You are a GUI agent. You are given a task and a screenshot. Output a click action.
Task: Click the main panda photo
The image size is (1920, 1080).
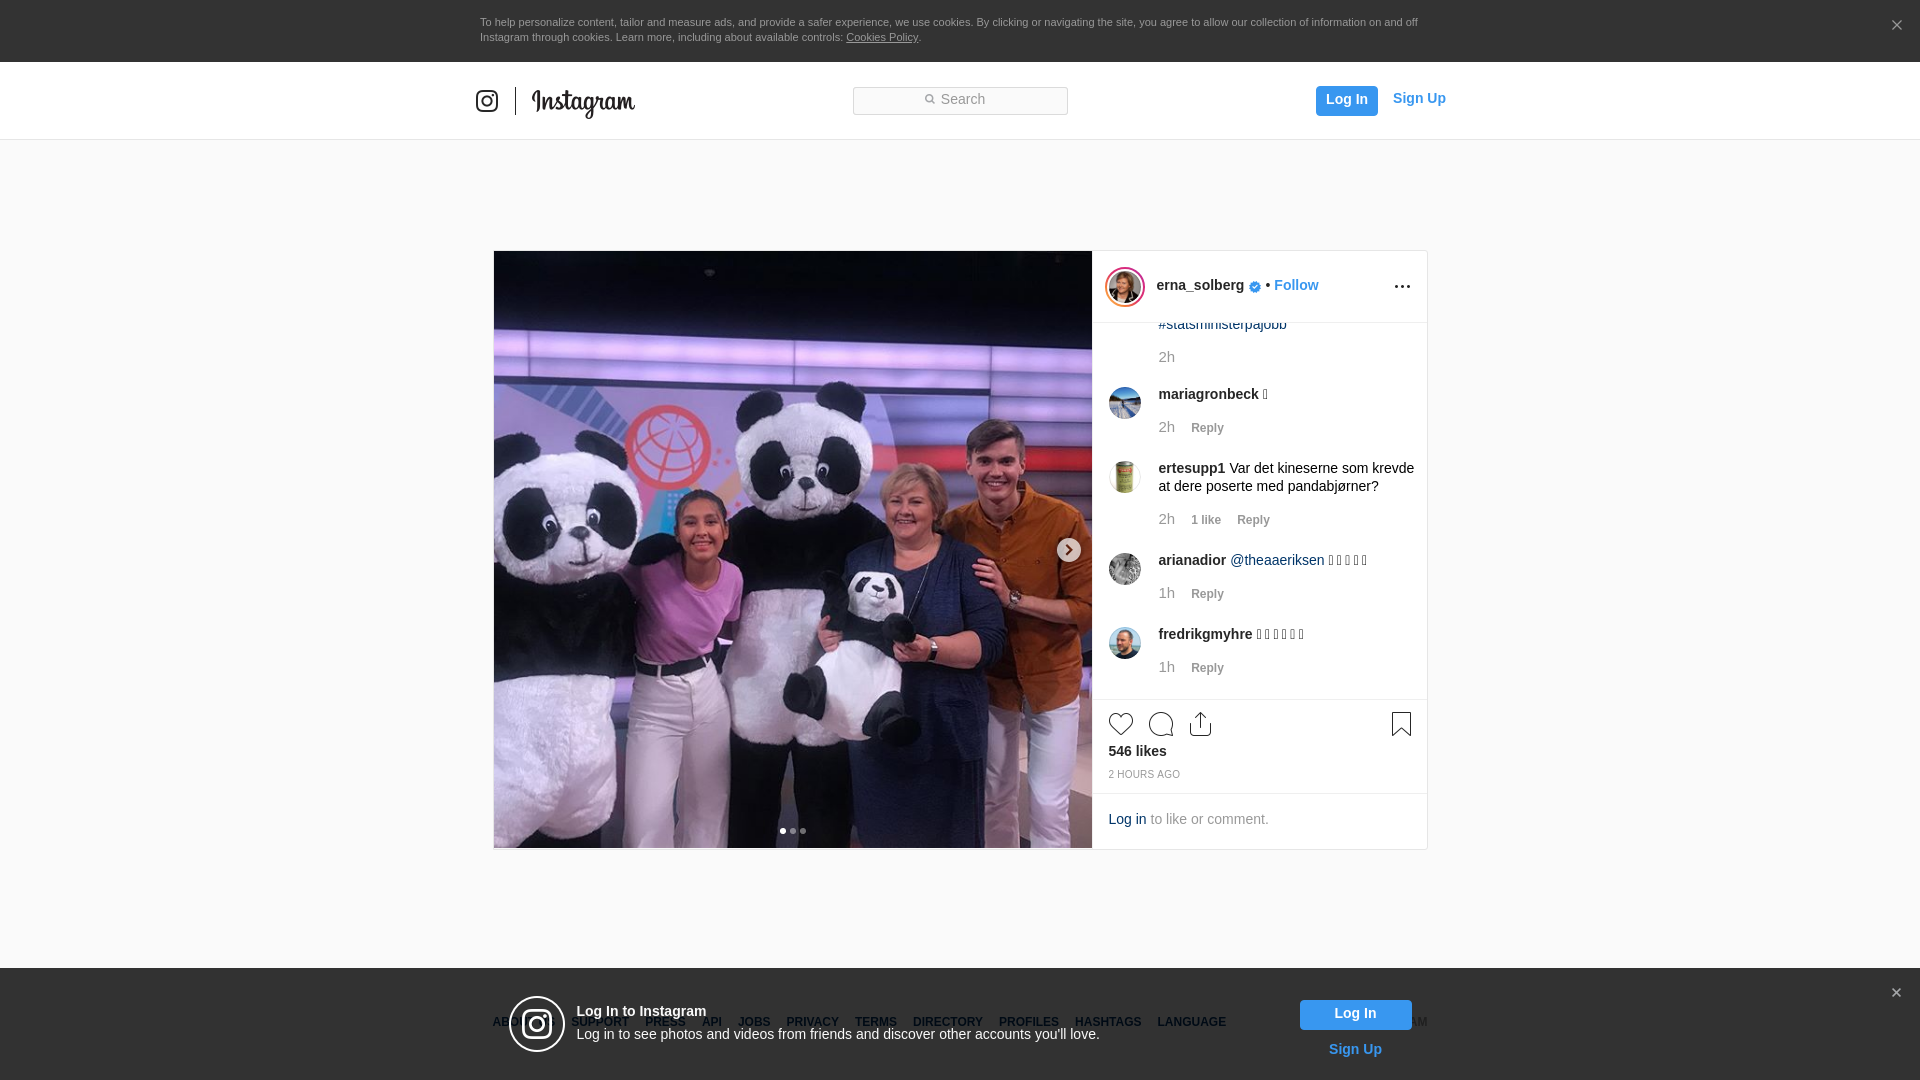pyautogui.click(x=792, y=549)
